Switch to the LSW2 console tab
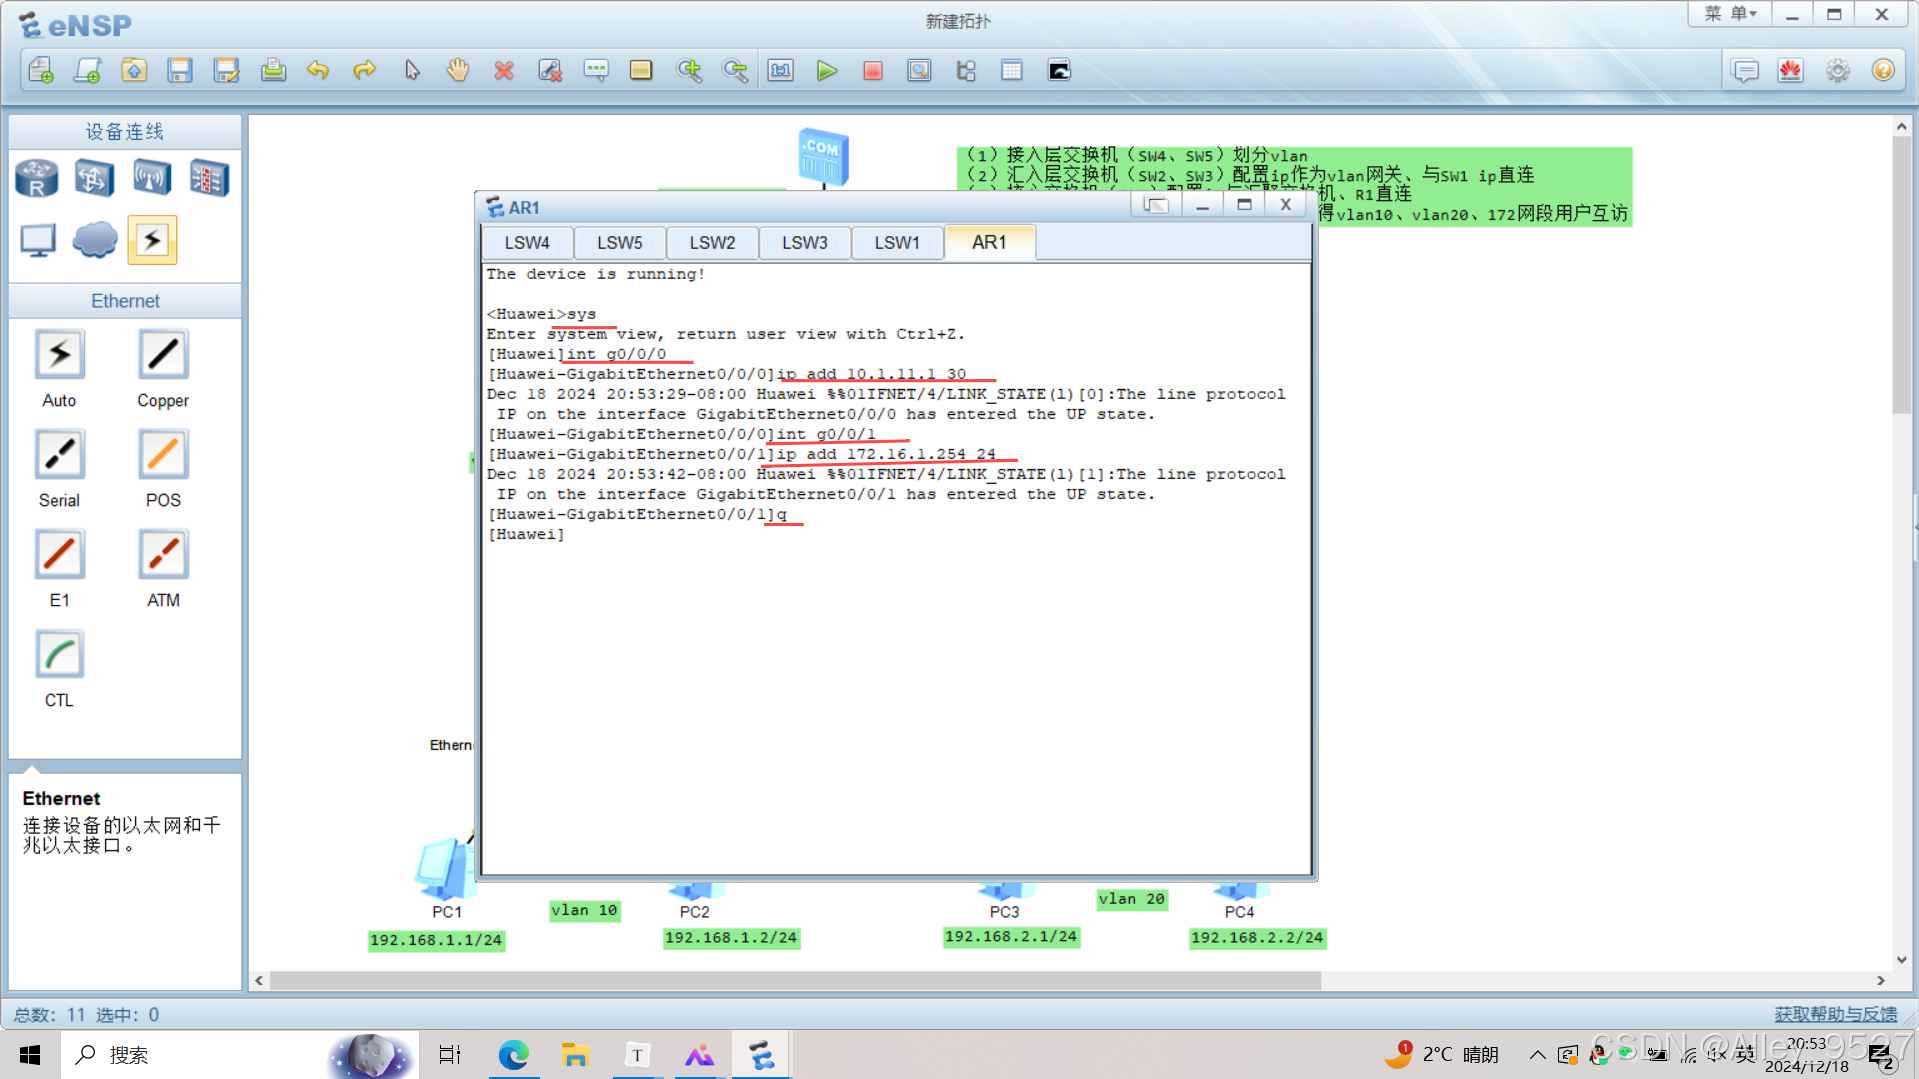This screenshot has height=1079, width=1919. [x=712, y=243]
